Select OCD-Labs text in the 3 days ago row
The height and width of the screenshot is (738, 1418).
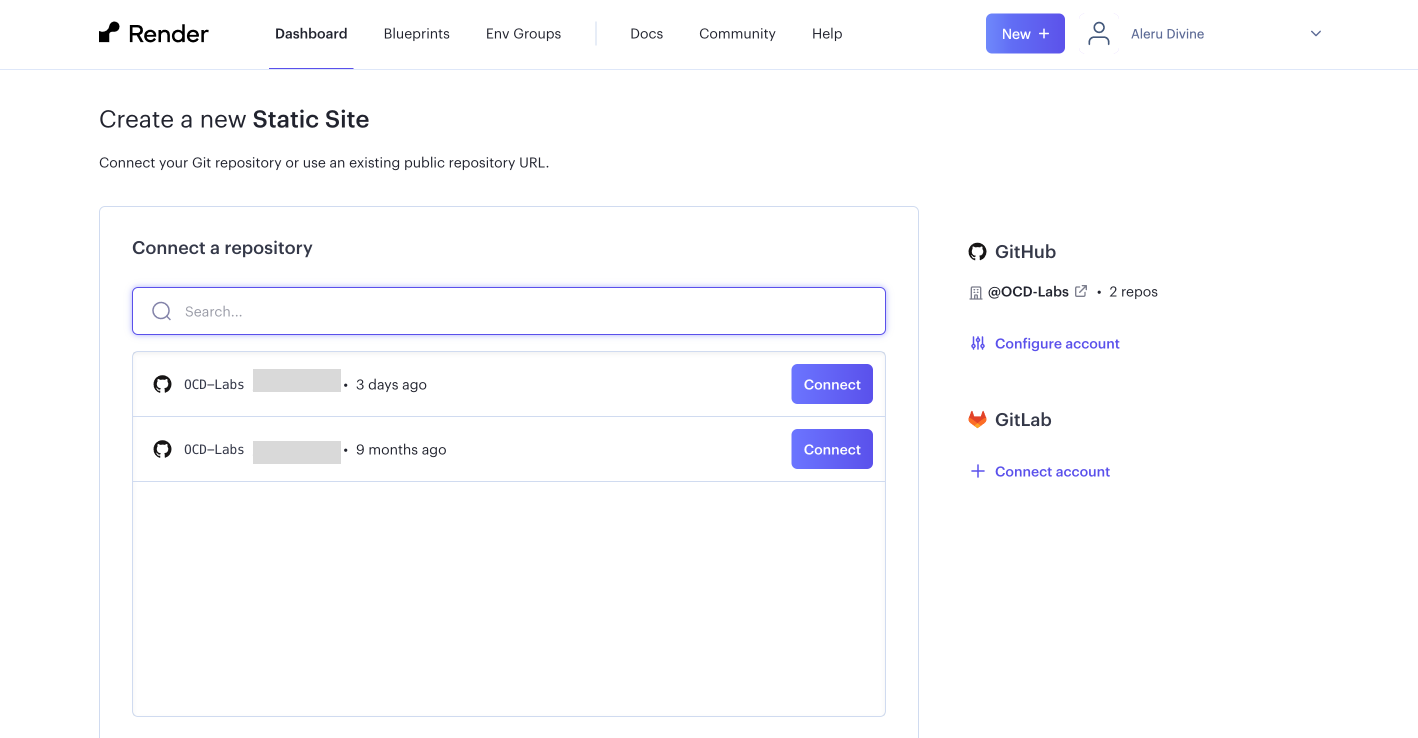click(x=214, y=384)
